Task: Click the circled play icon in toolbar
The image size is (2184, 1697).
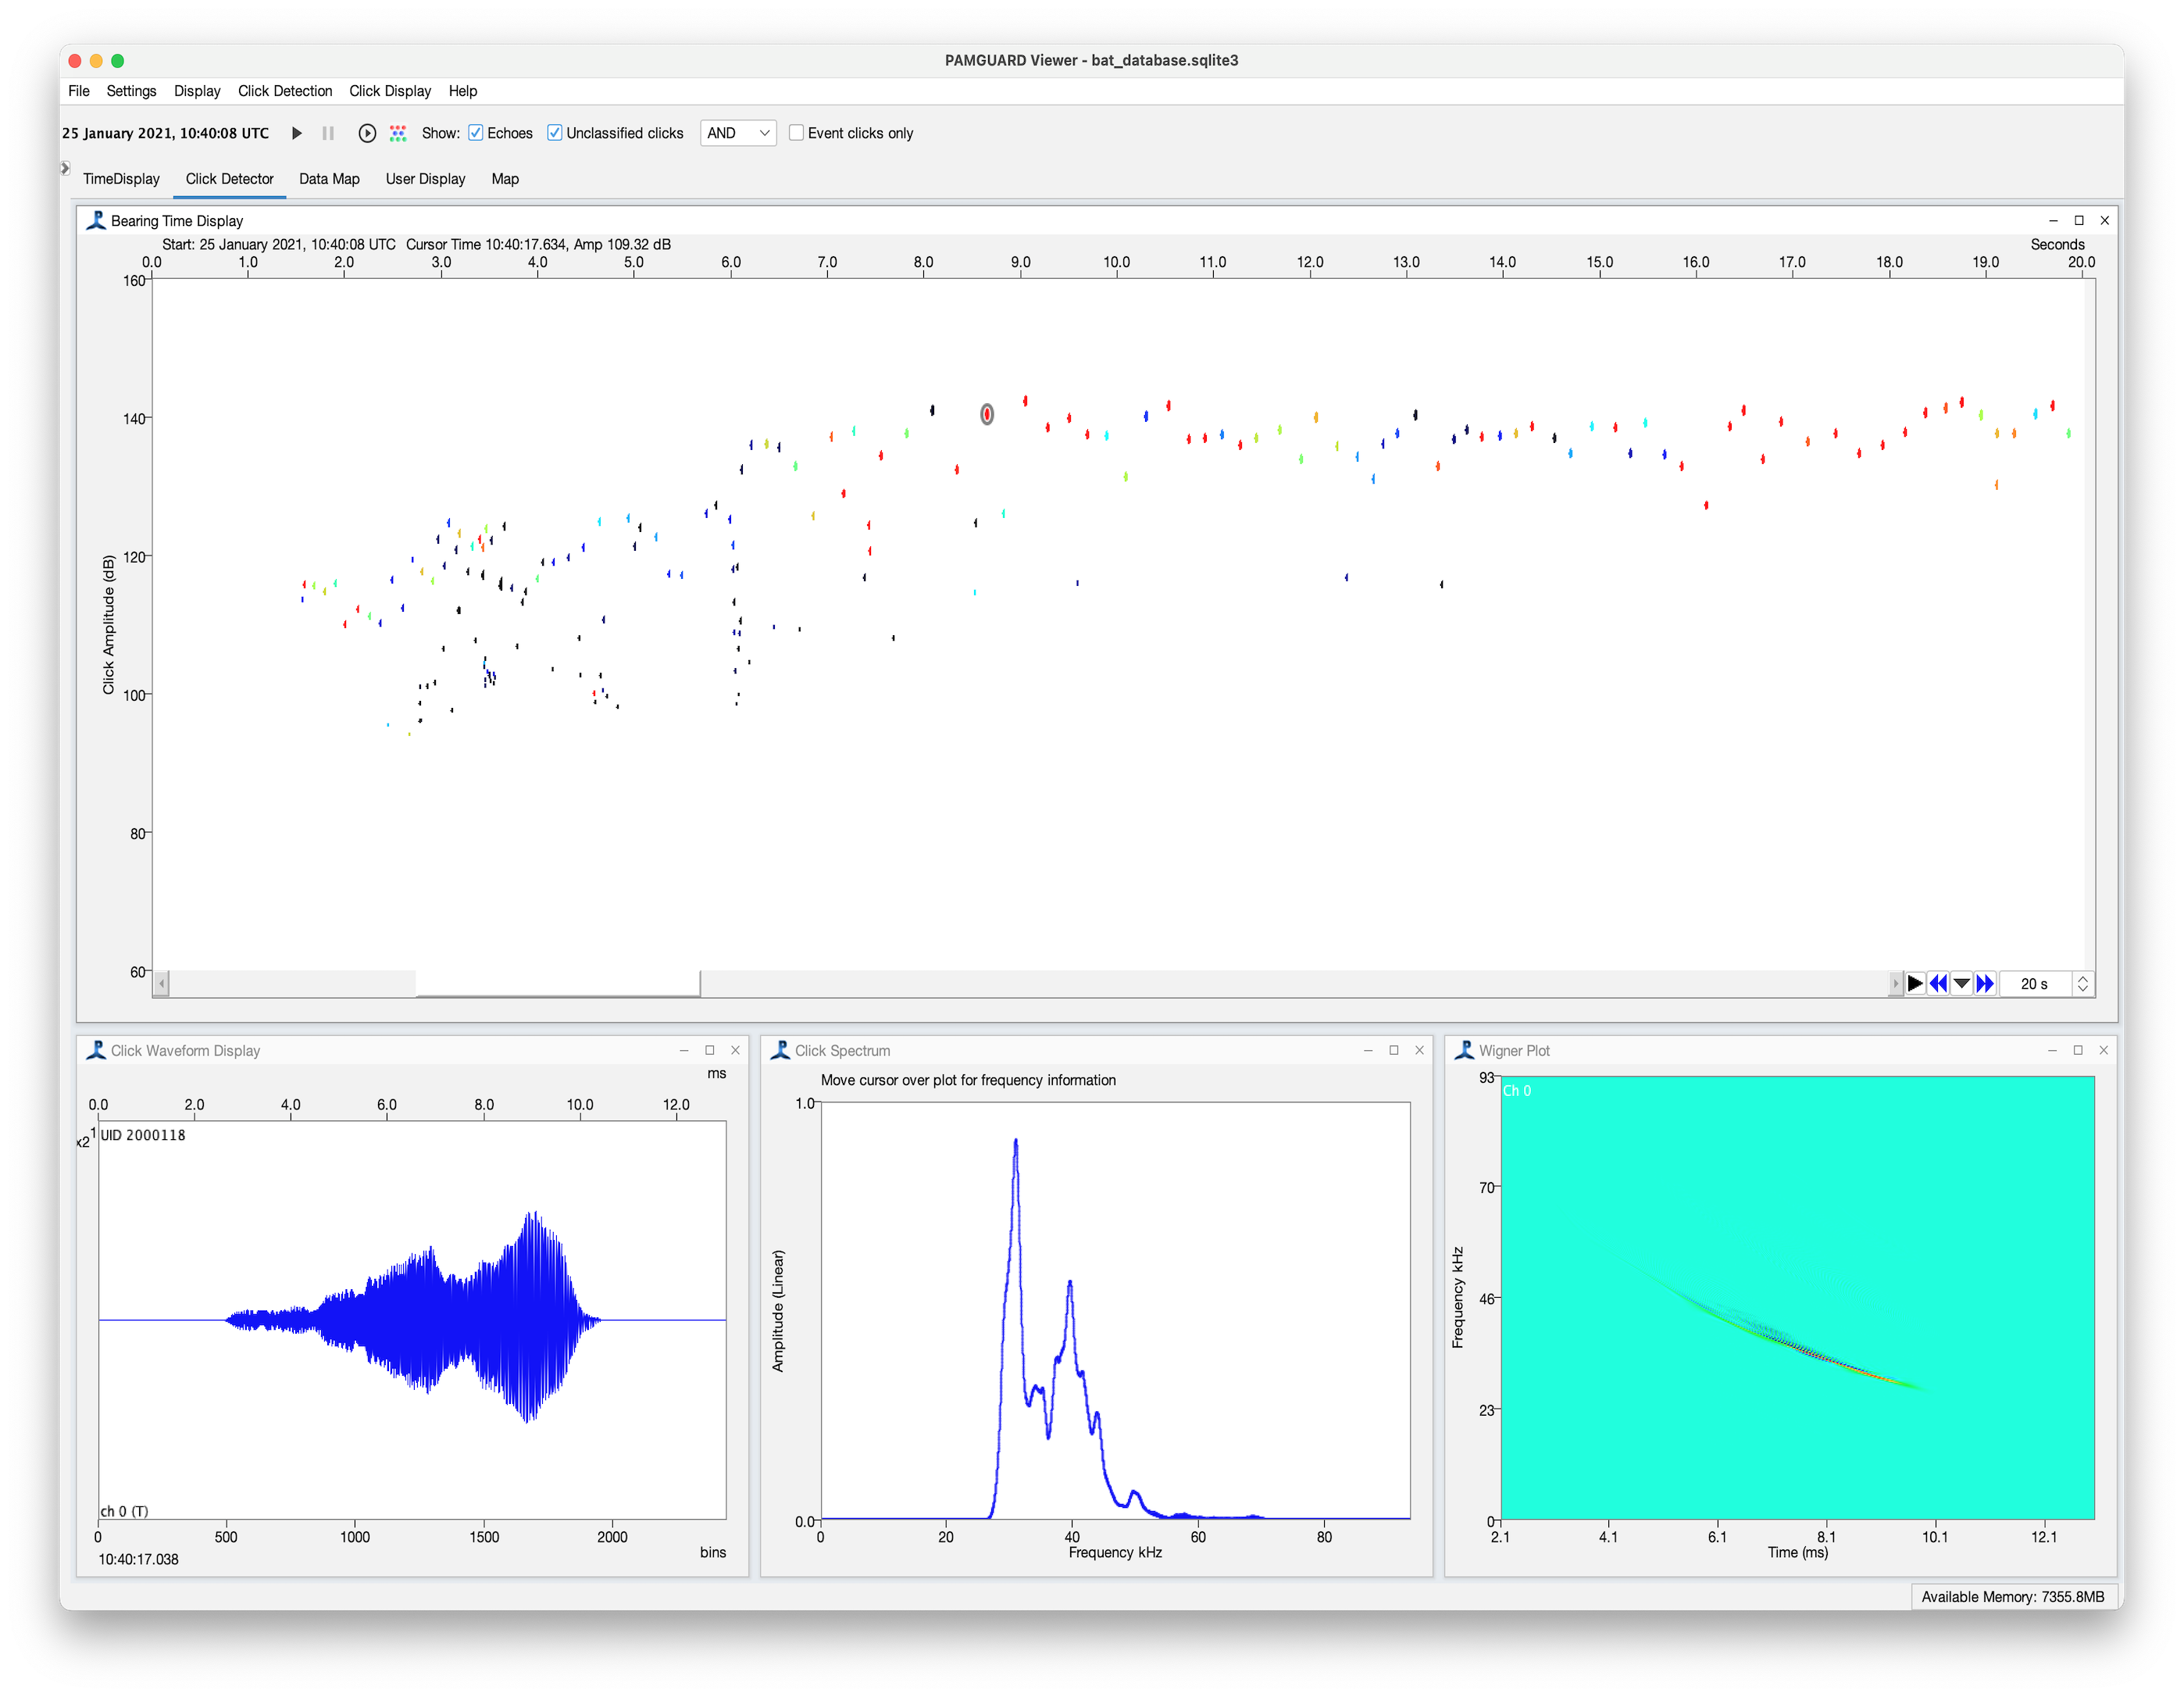Action: (367, 133)
